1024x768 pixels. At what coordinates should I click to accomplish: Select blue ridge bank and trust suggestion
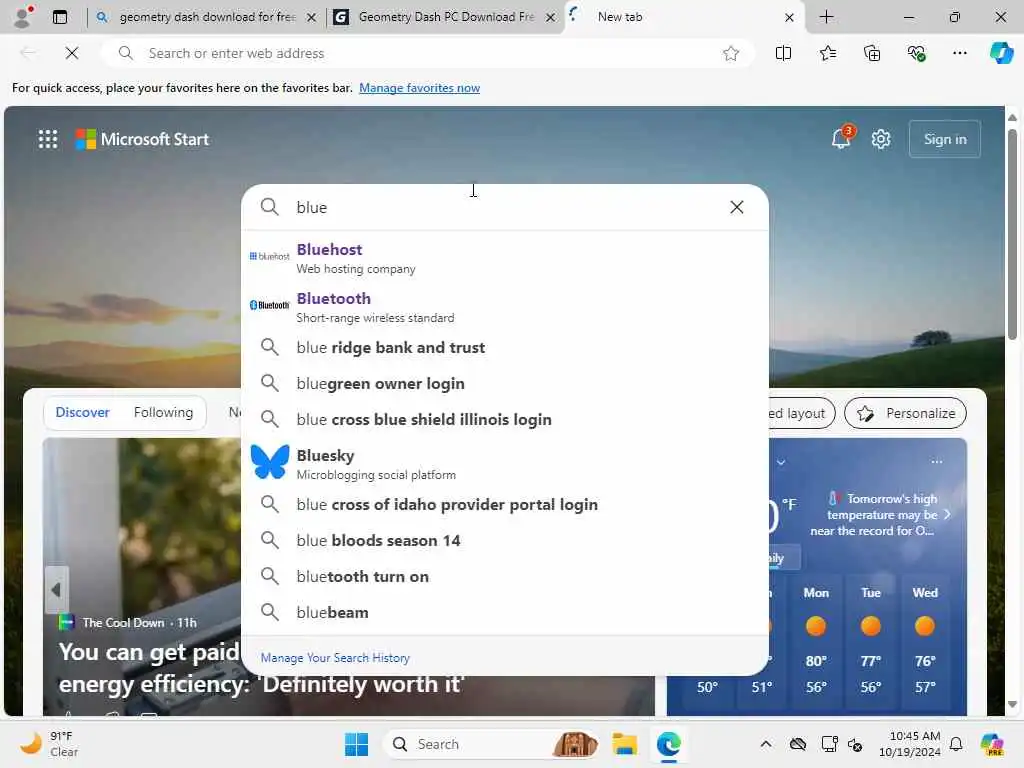coord(504,347)
